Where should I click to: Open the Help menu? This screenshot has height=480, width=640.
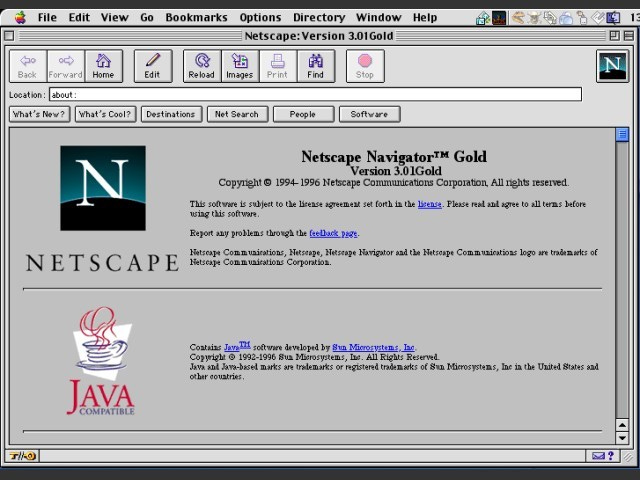(x=424, y=18)
